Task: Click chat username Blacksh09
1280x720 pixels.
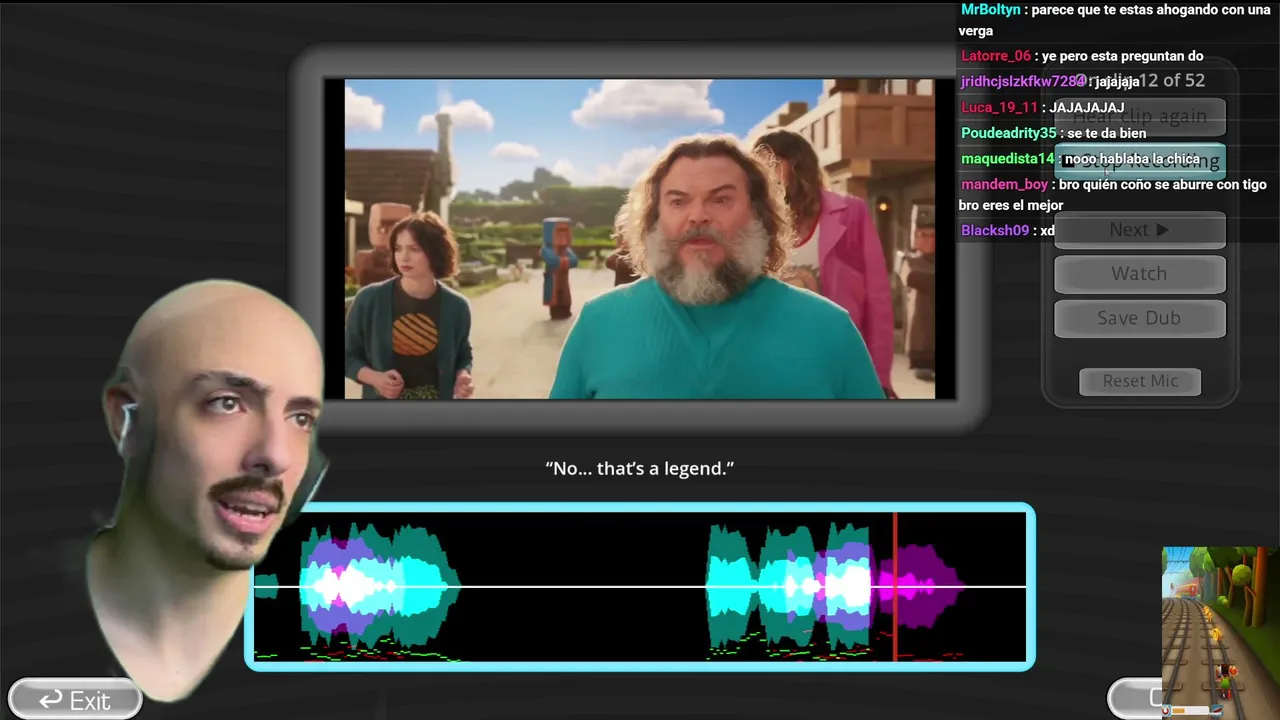Action: coord(995,230)
